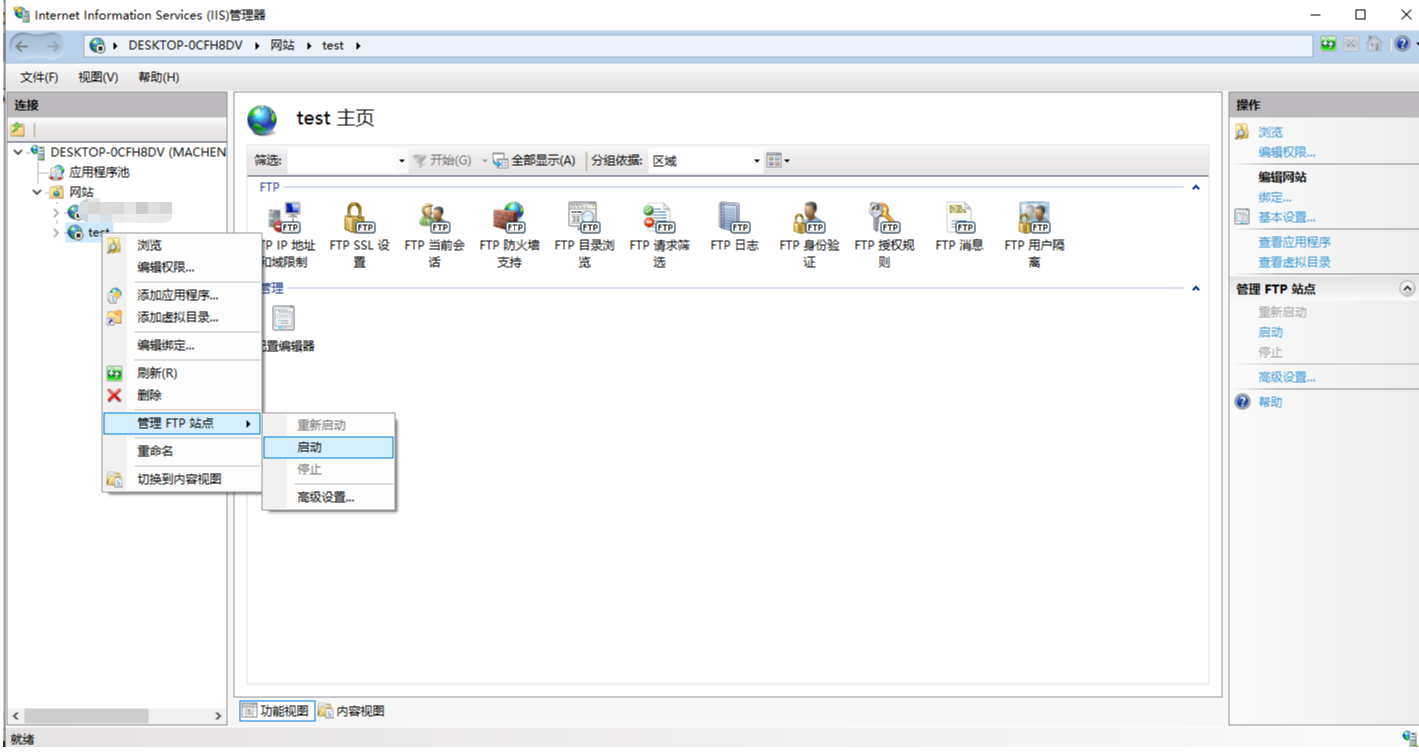
Task: Click the back navigation arrow
Action: click(24, 45)
